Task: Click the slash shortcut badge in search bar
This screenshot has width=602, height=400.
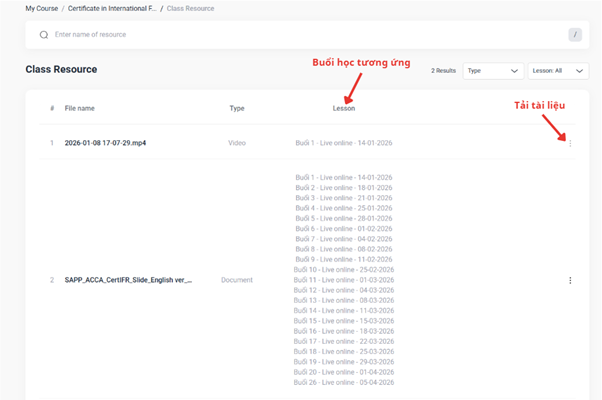Action: [x=575, y=35]
